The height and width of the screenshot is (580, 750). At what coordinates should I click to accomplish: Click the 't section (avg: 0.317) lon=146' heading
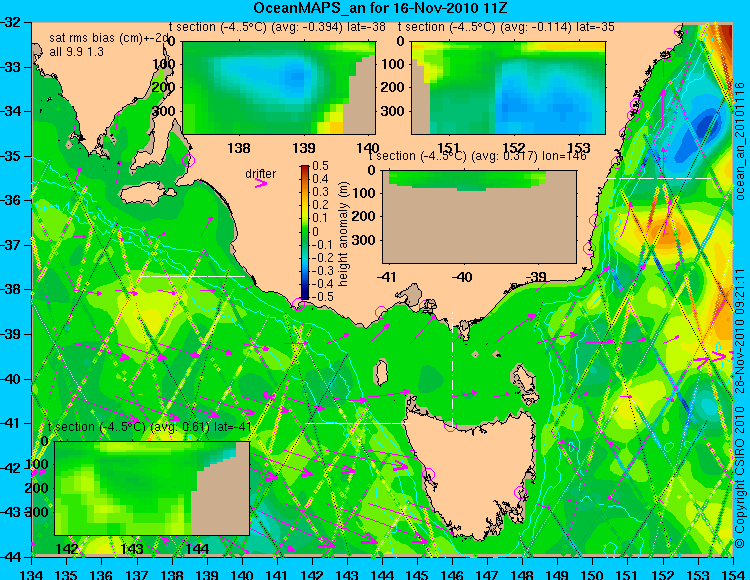click(477, 156)
